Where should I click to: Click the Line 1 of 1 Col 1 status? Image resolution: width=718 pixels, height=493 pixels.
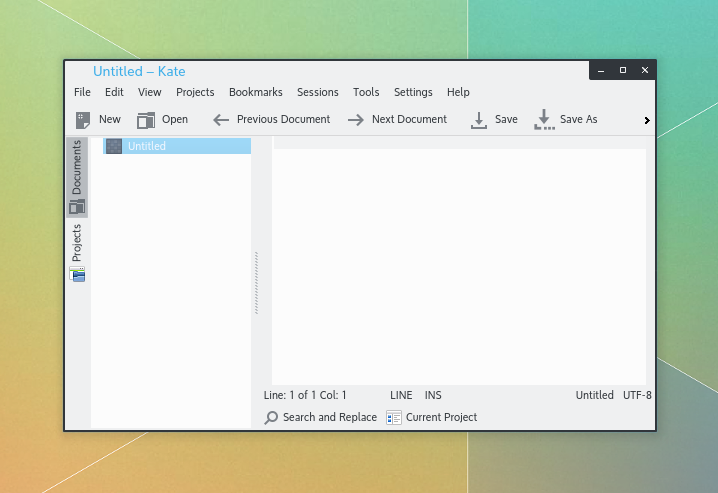point(305,395)
